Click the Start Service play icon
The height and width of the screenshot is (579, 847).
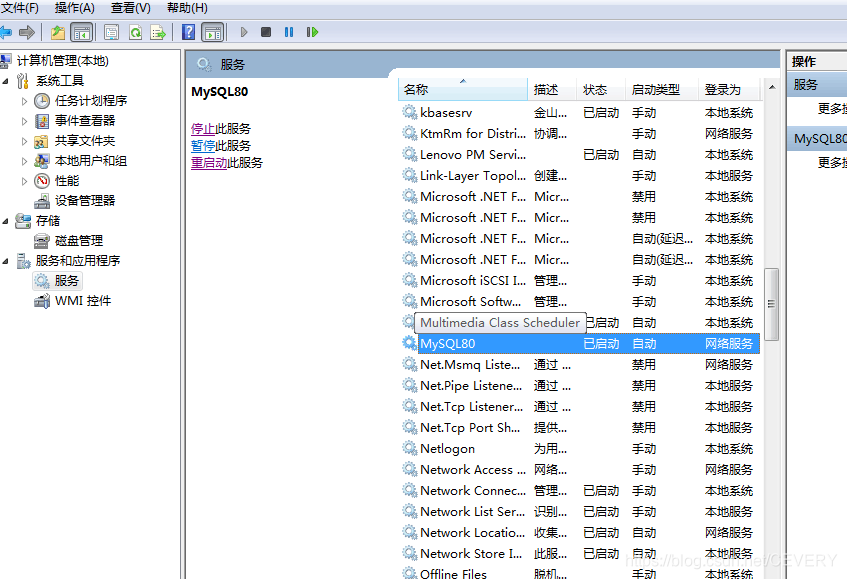coord(244,32)
